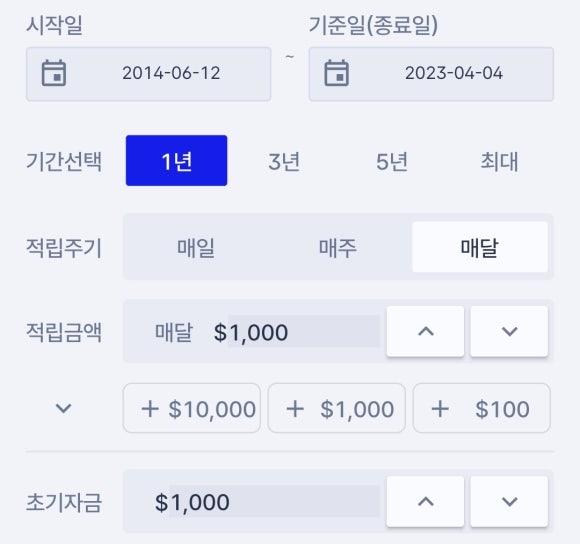The height and width of the screenshot is (544, 580).
Task: Add $10,000 to deposit amount
Action: point(192,408)
